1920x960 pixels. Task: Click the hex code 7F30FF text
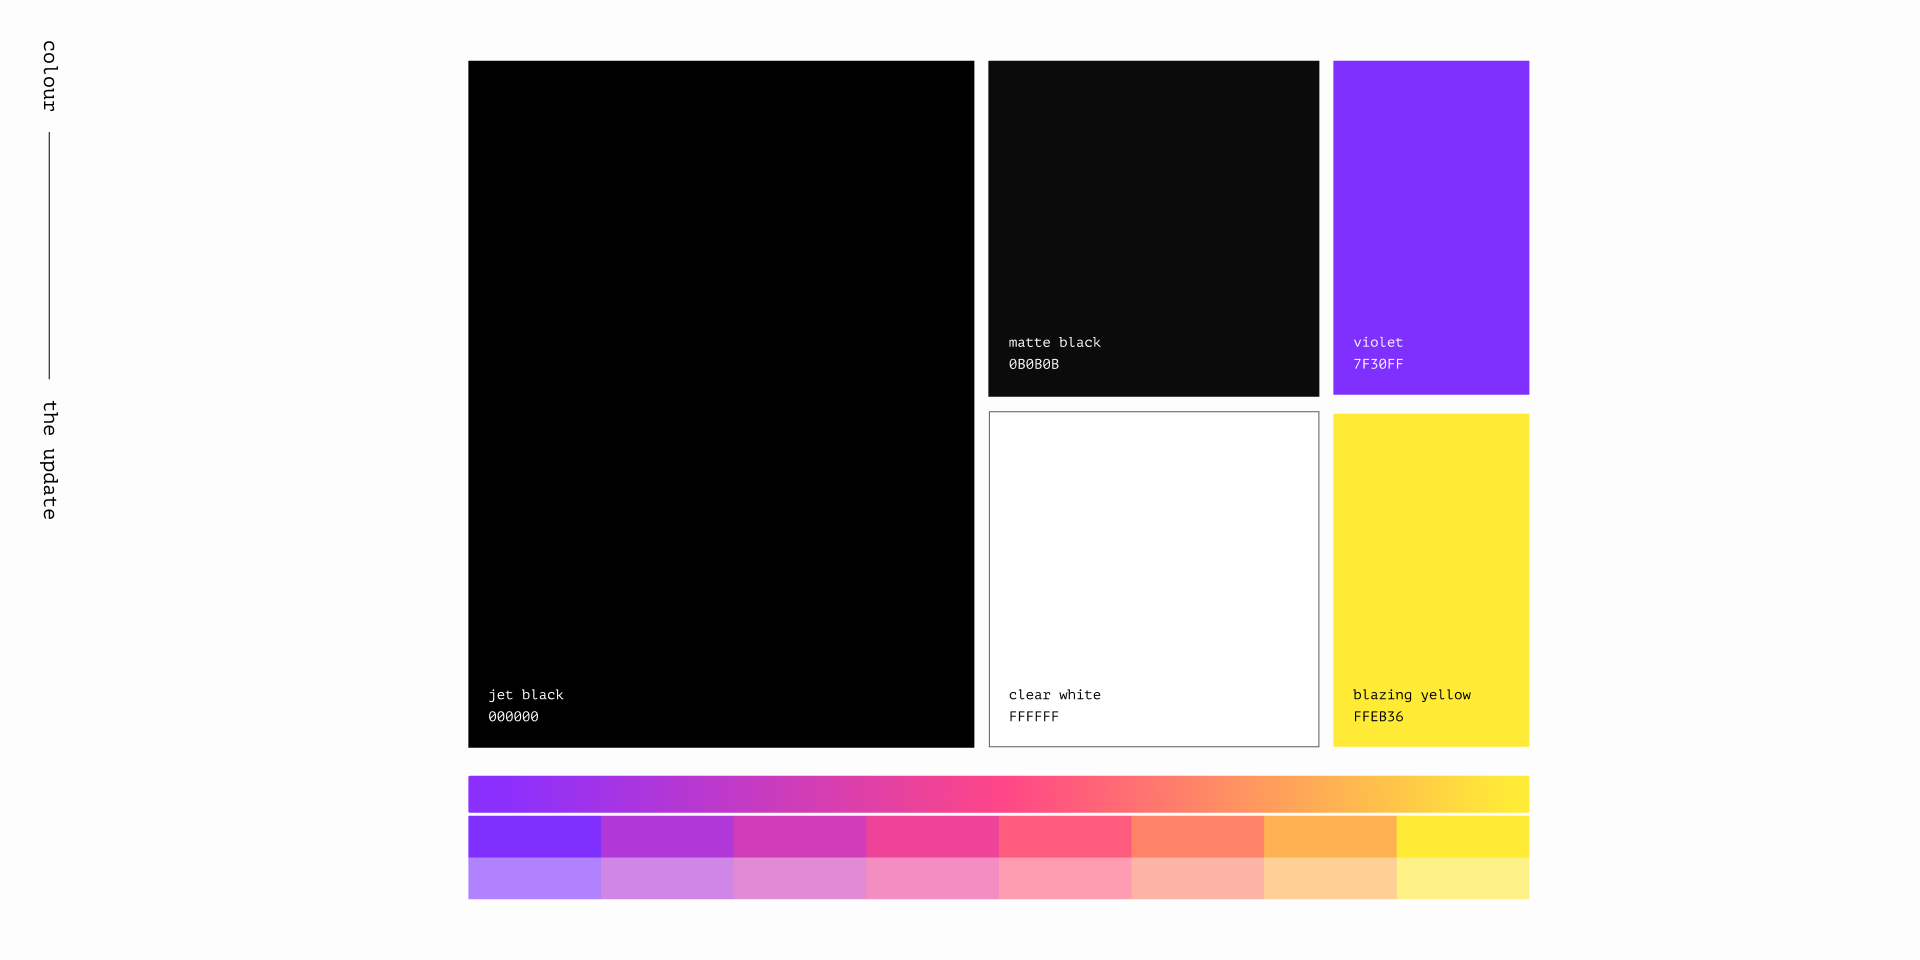click(1377, 364)
